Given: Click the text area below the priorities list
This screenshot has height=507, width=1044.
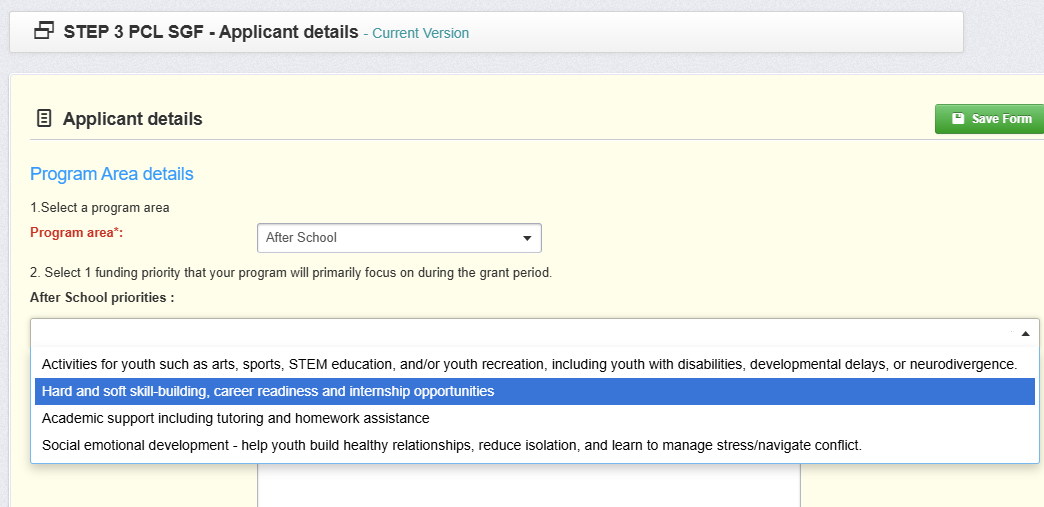Looking at the screenshot, I should coord(528,485).
